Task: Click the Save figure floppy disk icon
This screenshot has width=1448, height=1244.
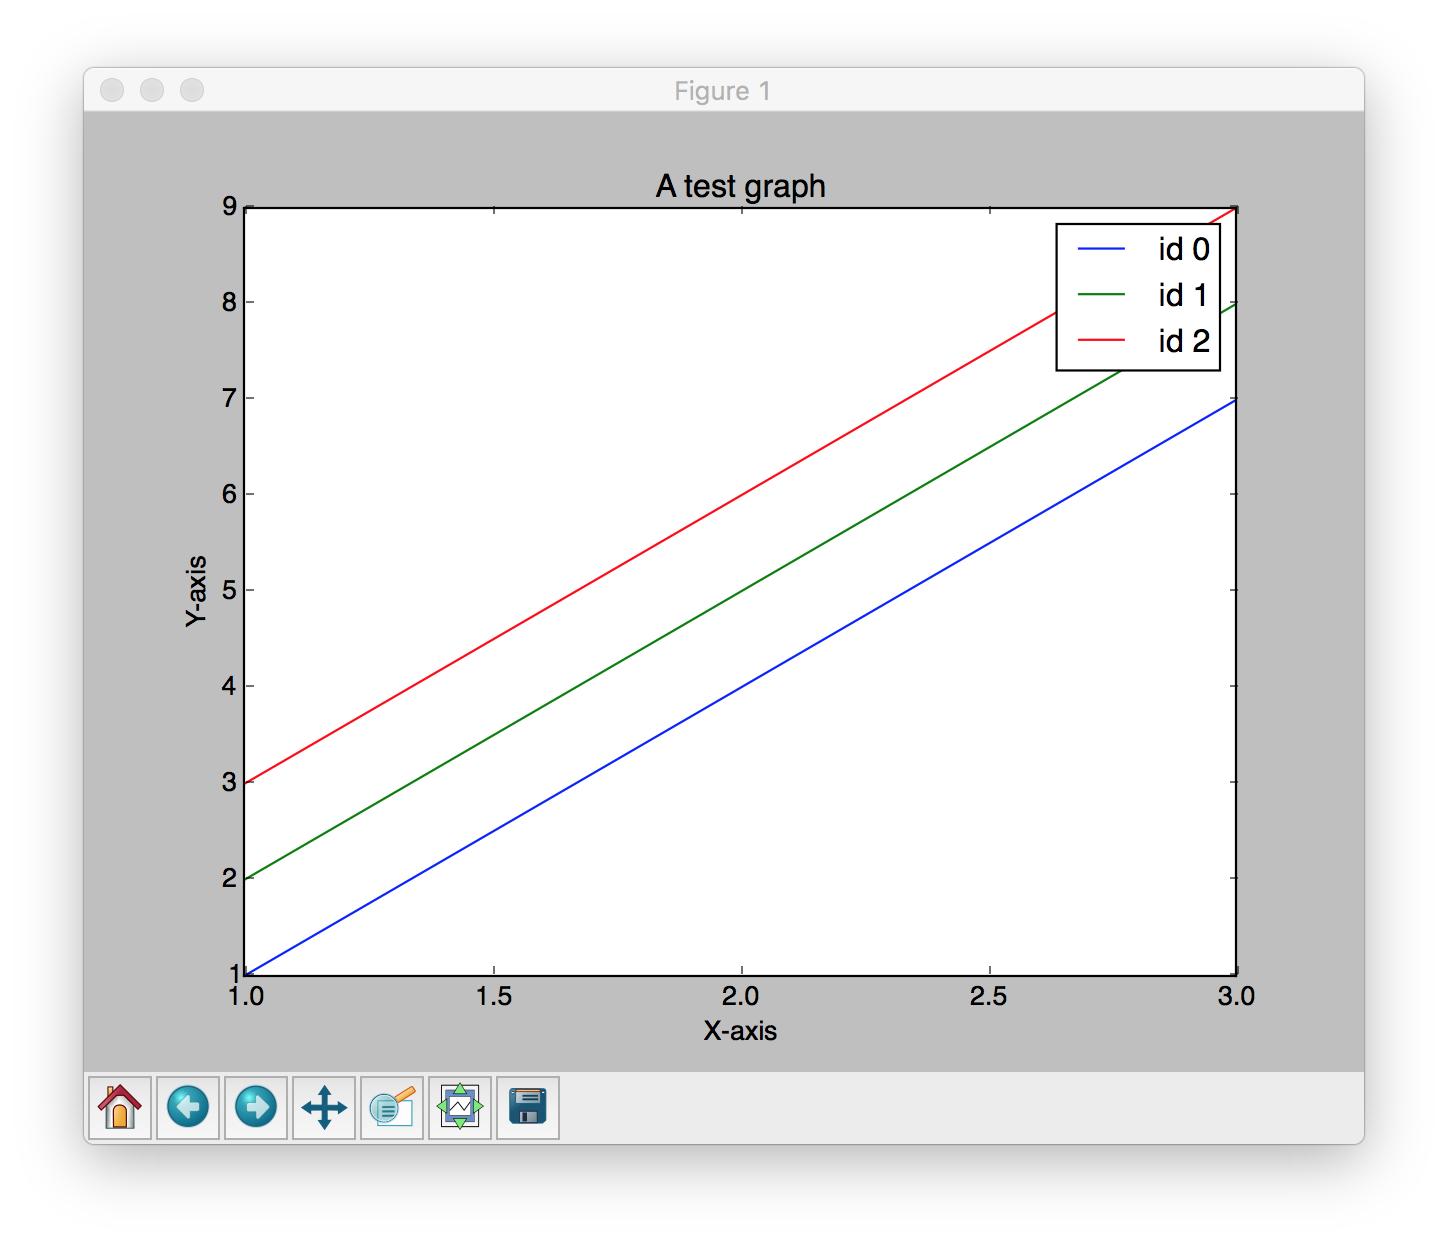Action: 528,1106
